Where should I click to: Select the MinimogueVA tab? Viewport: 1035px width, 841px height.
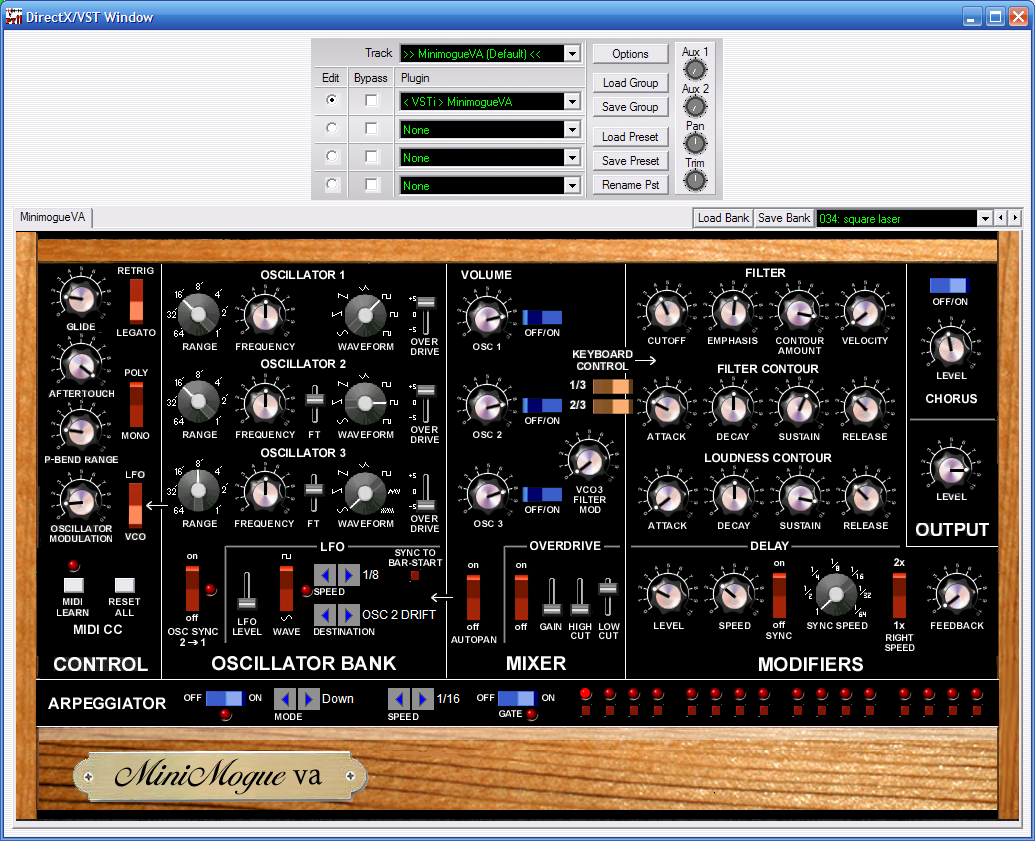pyautogui.click(x=53, y=217)
